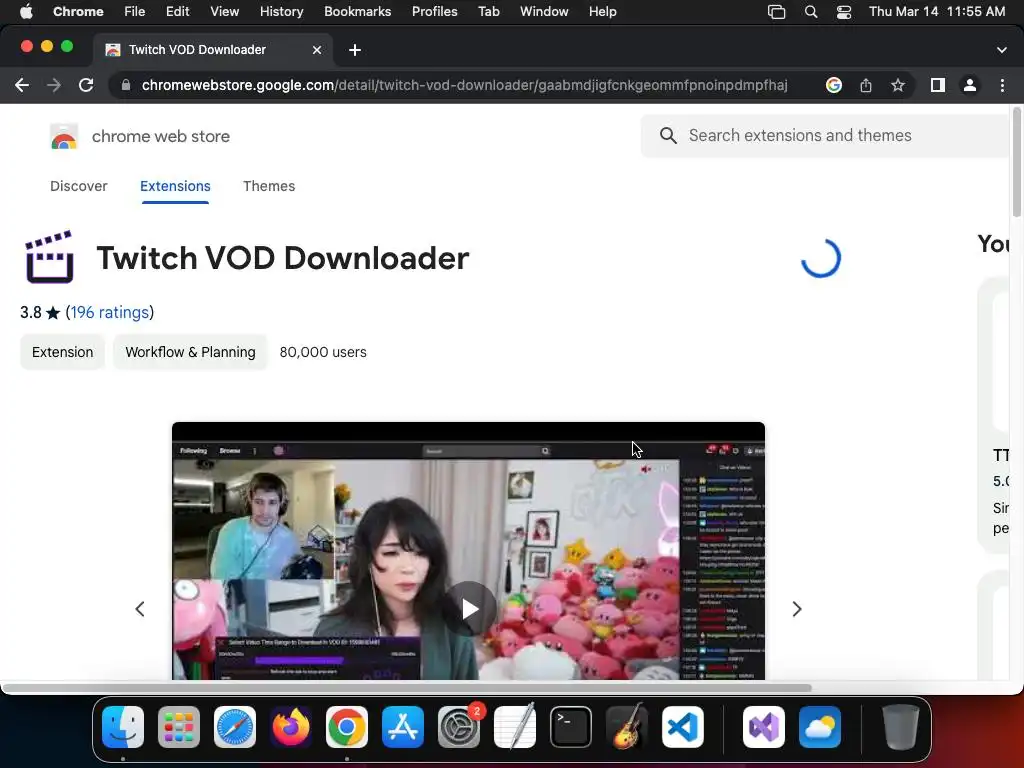1024x768 pixels.
Task: Open the Chrome application menu
Action: (78, 11)
